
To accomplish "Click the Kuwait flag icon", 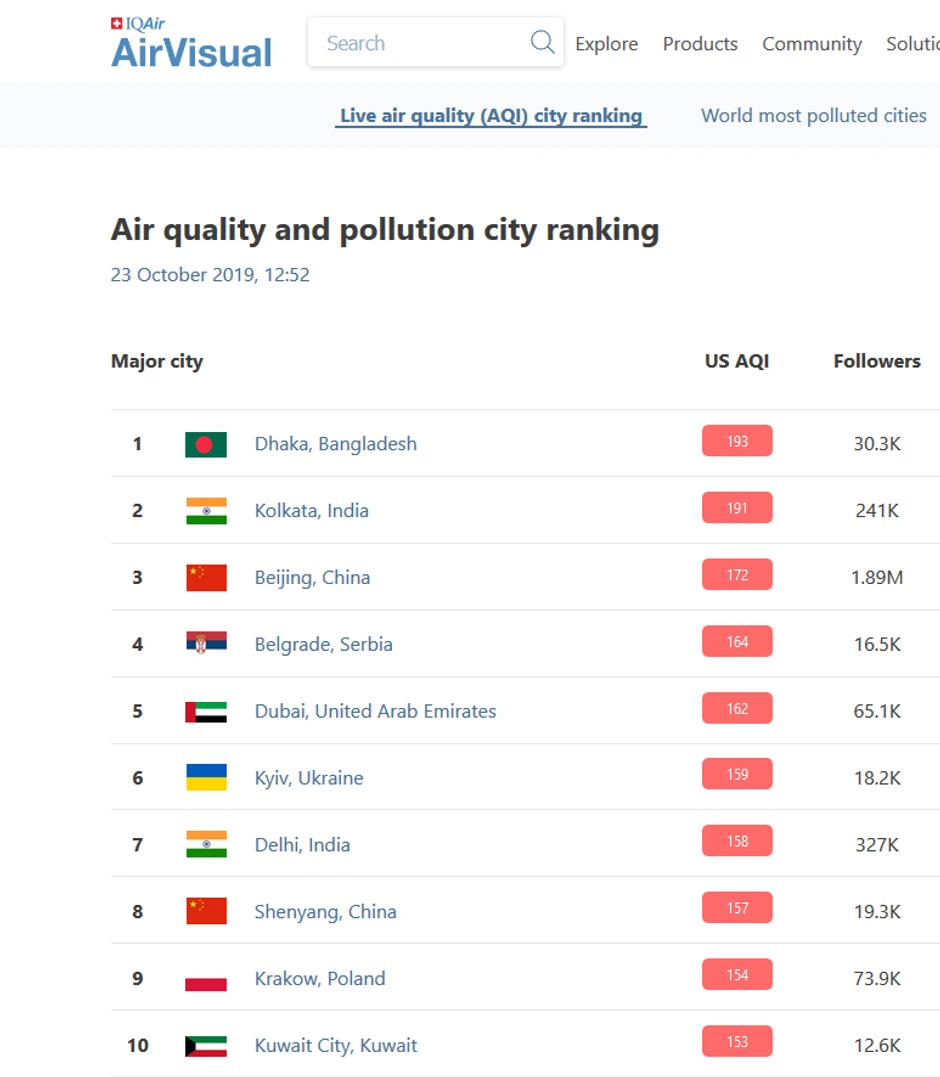I will [206, 1045].
